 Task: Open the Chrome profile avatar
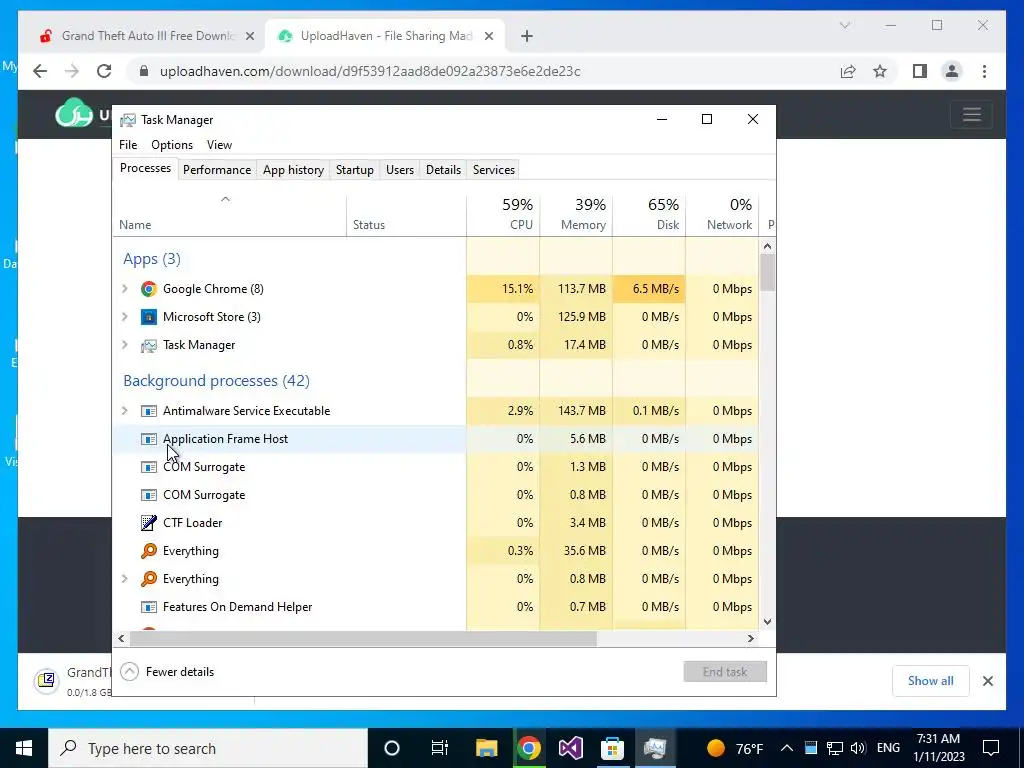pos(952,71)
